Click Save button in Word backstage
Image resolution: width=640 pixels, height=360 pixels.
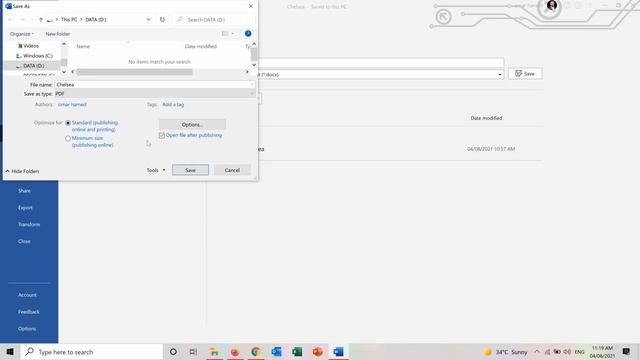click(525, 74)
